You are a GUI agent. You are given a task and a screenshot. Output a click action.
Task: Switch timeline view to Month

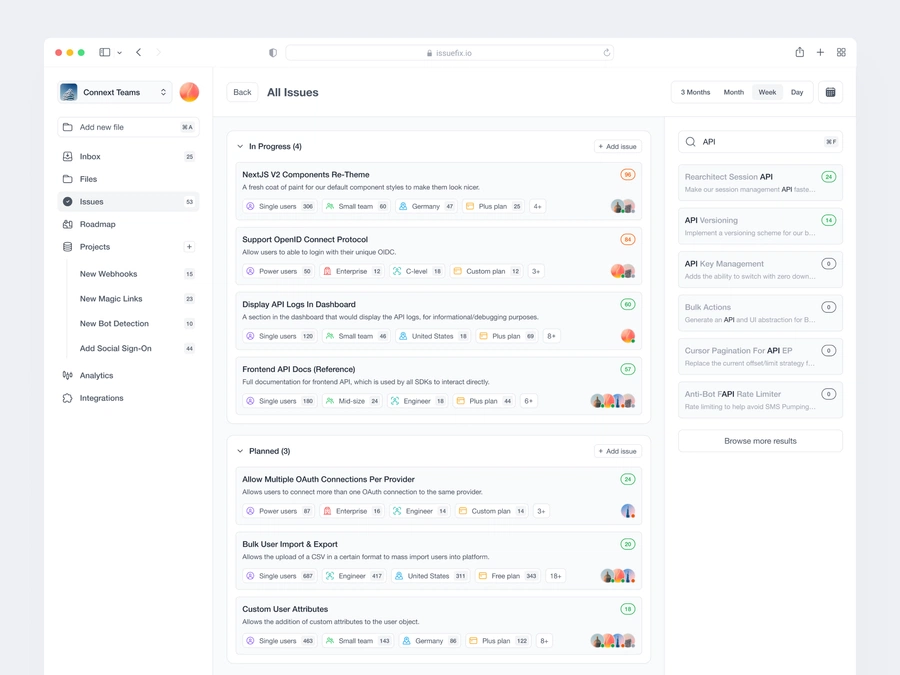733,92
